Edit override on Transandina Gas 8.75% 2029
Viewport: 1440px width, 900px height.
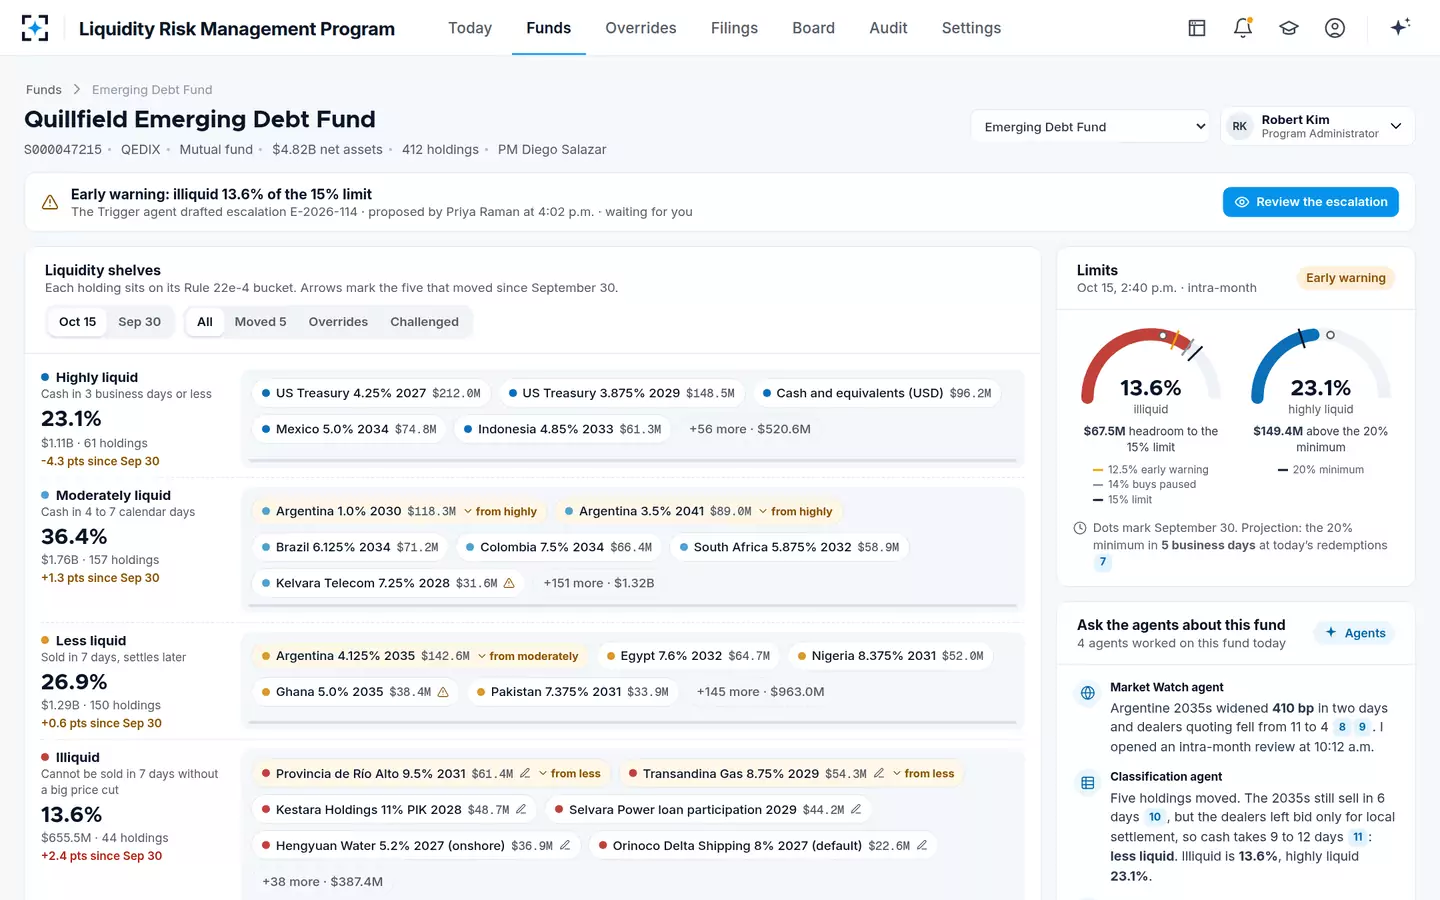coord(879,774)
